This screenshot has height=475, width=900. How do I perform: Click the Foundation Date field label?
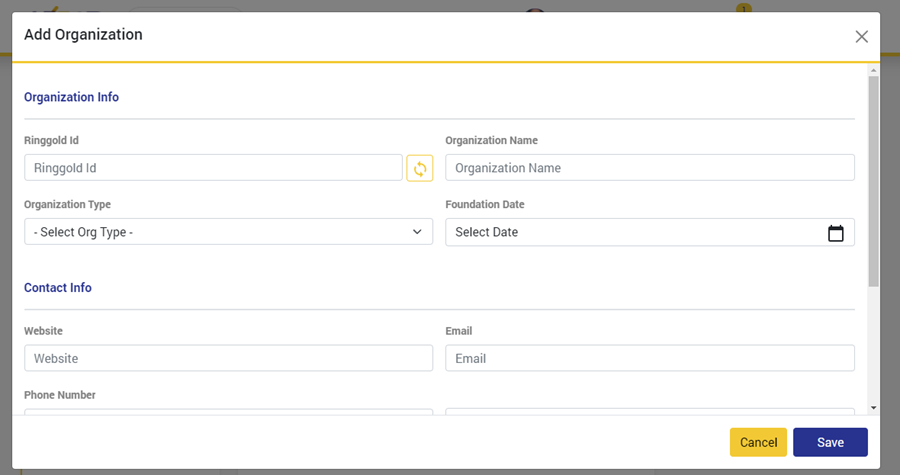[485, 204]
